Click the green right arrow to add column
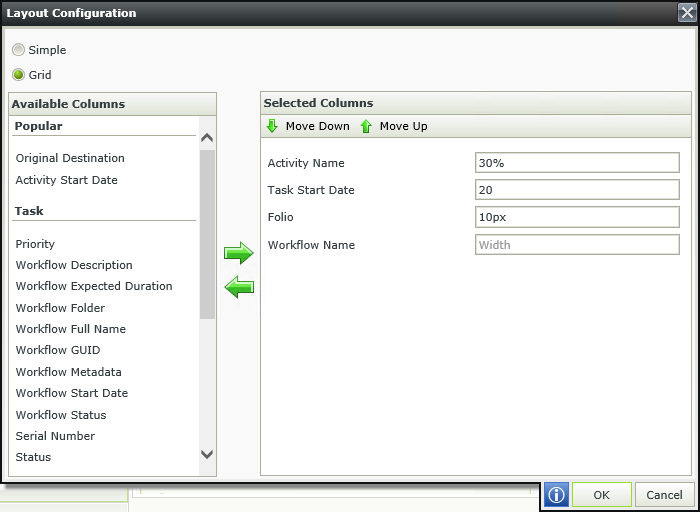Screen dimensions: 700x512 tap(239, 253)
